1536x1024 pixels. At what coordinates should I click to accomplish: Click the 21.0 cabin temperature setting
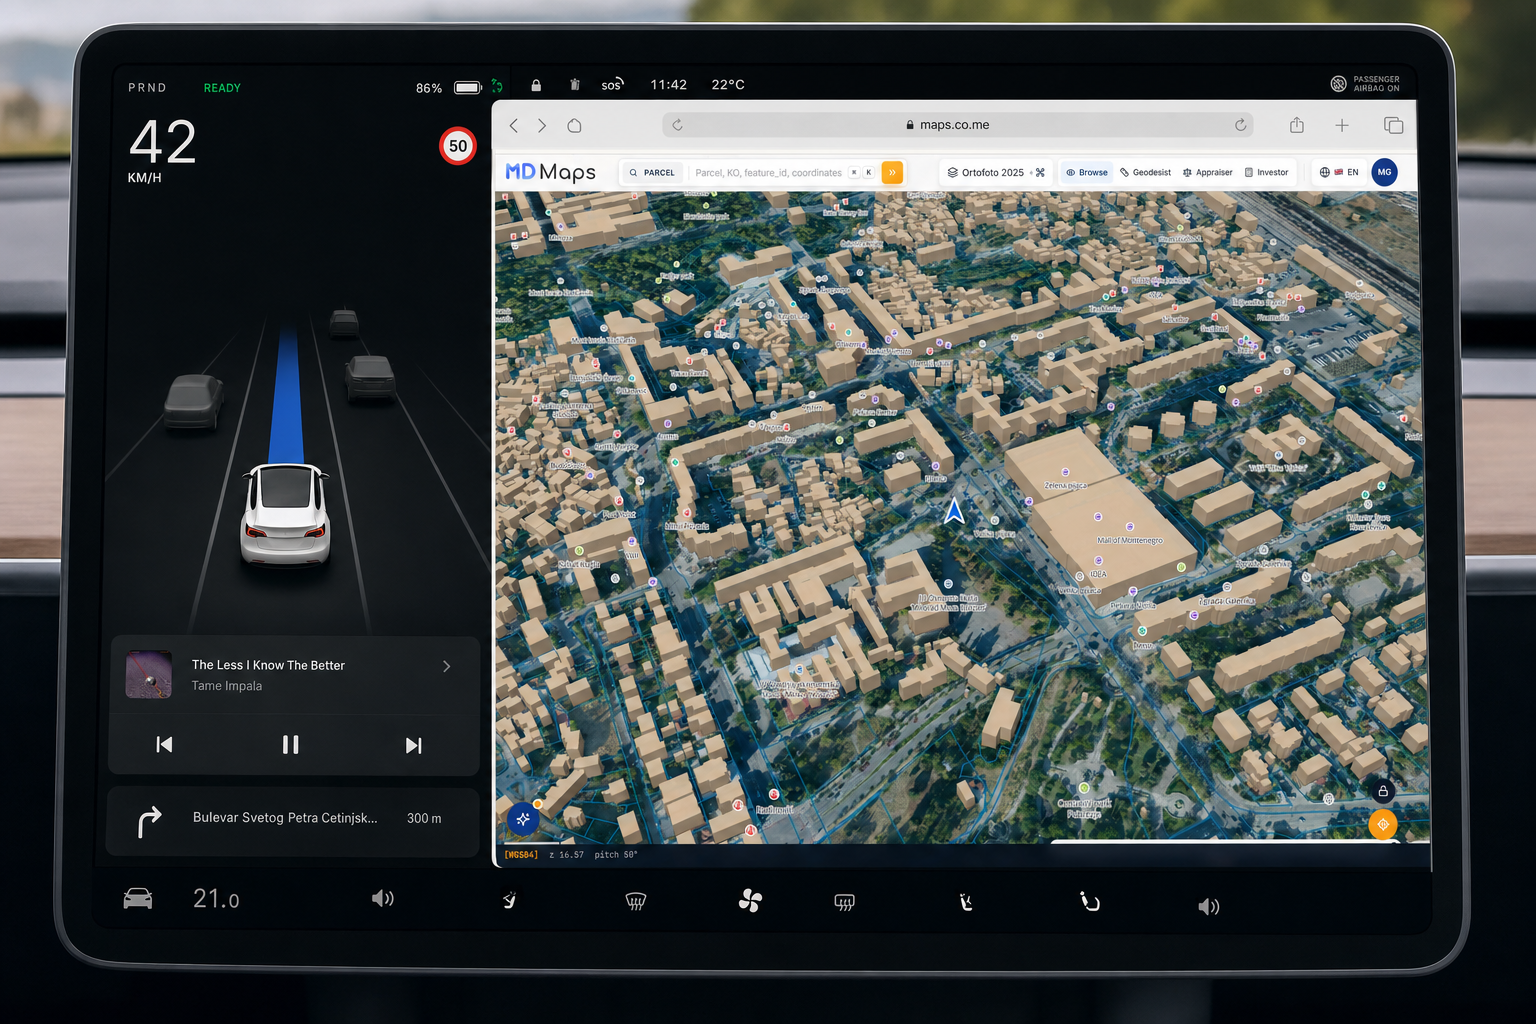(x=216, y=899)
